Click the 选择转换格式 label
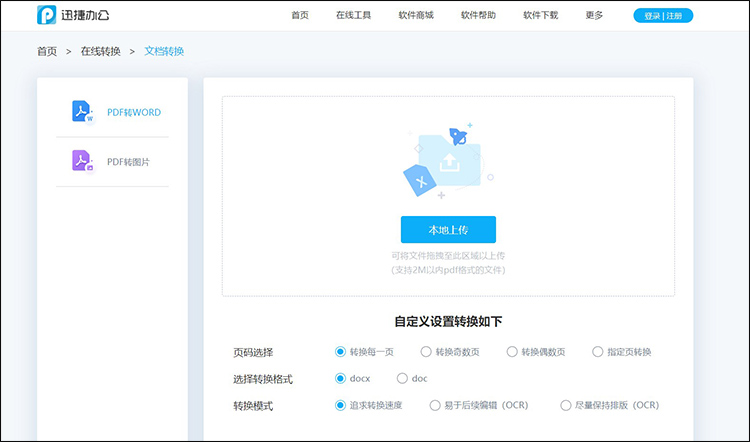The height and width of the screenshot is (442, 750). [x=263, y=379]
